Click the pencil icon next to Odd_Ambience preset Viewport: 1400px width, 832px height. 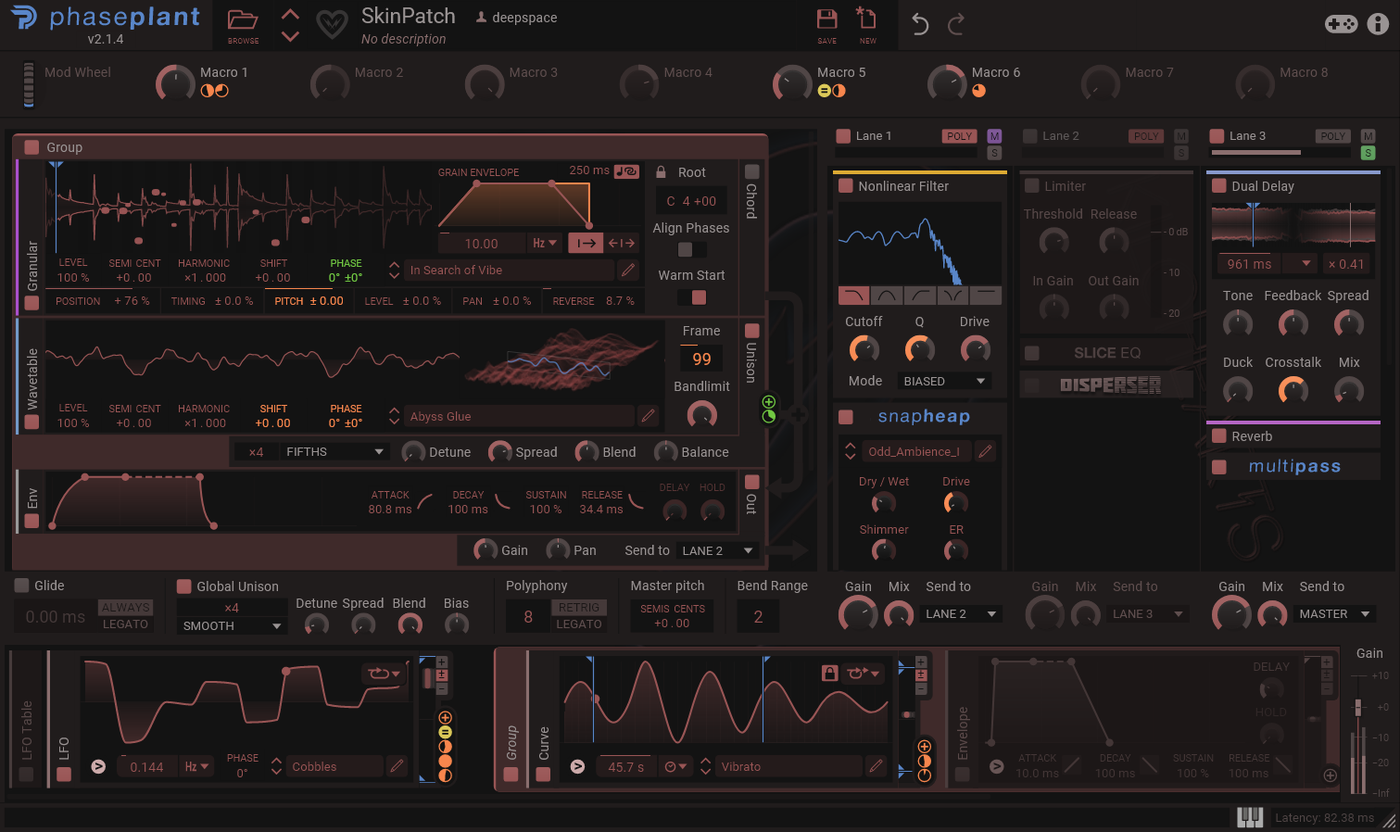pos(986,451)
